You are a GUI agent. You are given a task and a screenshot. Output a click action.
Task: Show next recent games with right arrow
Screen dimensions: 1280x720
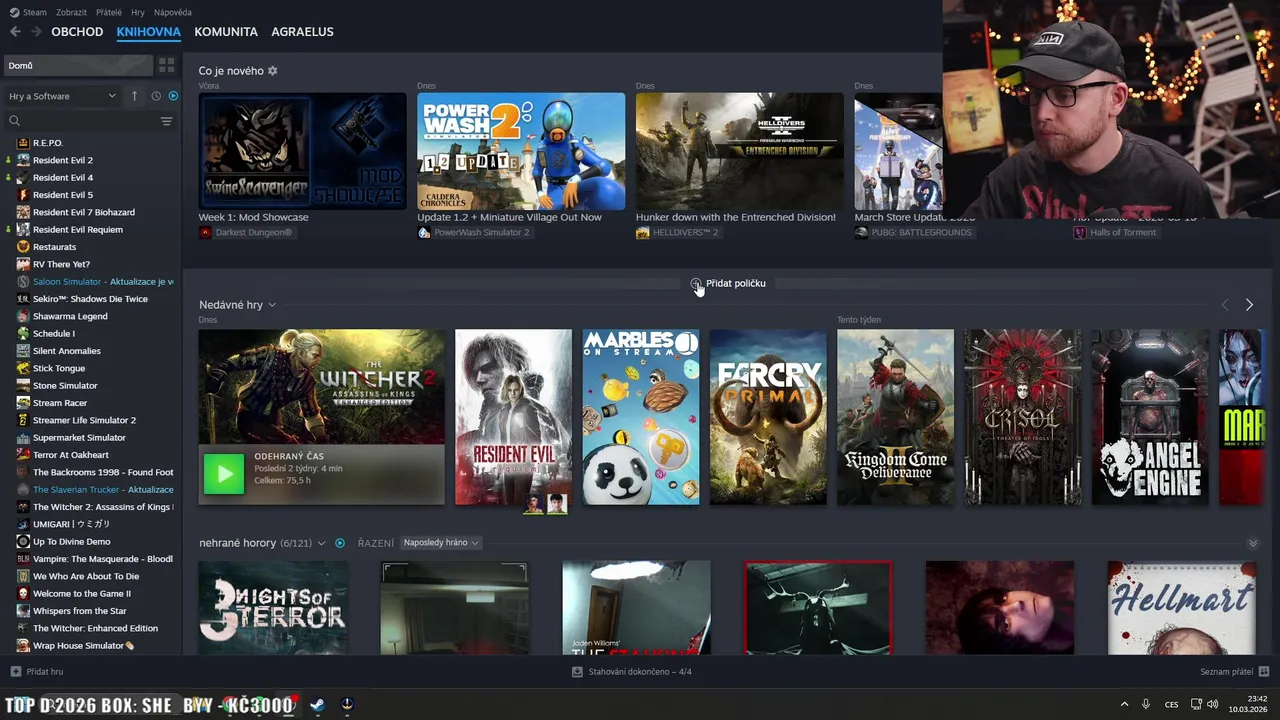pos(1249,305)
